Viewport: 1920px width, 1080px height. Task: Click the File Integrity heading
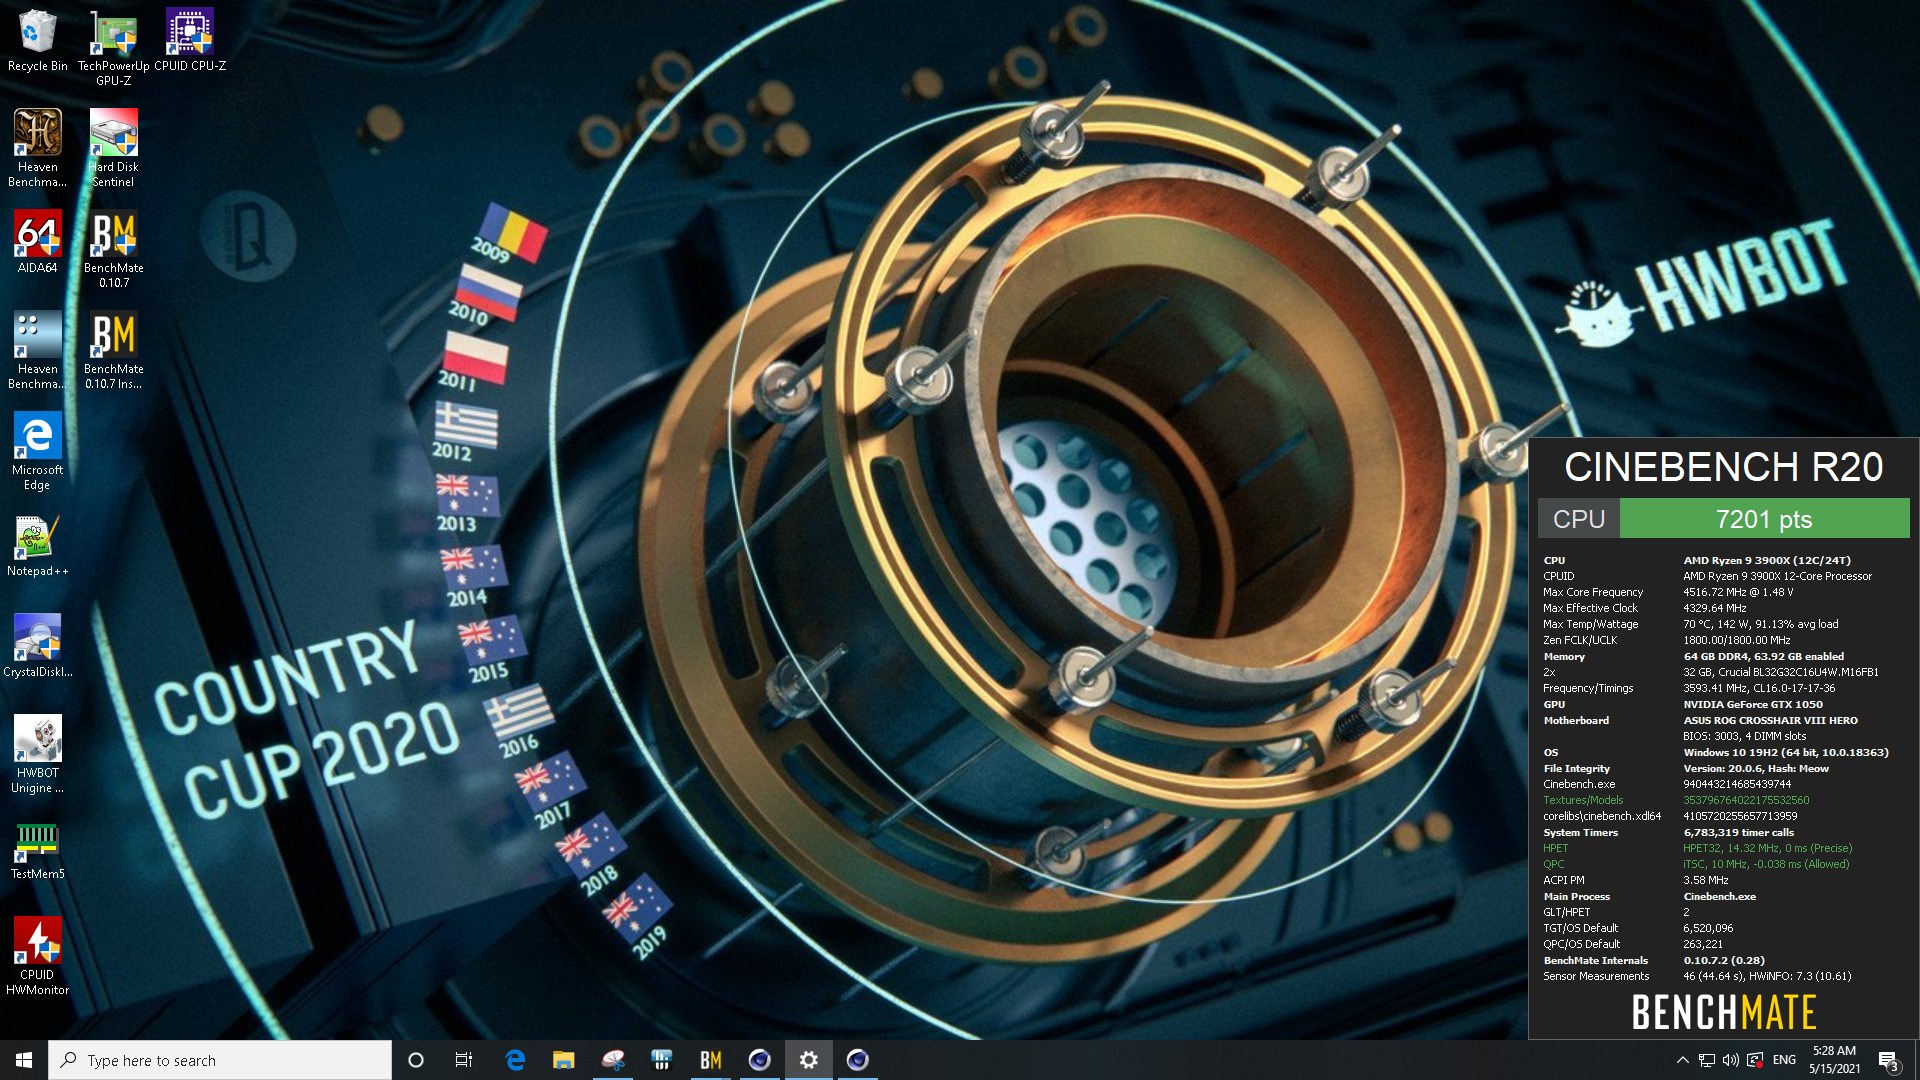tap(1576, 768)
